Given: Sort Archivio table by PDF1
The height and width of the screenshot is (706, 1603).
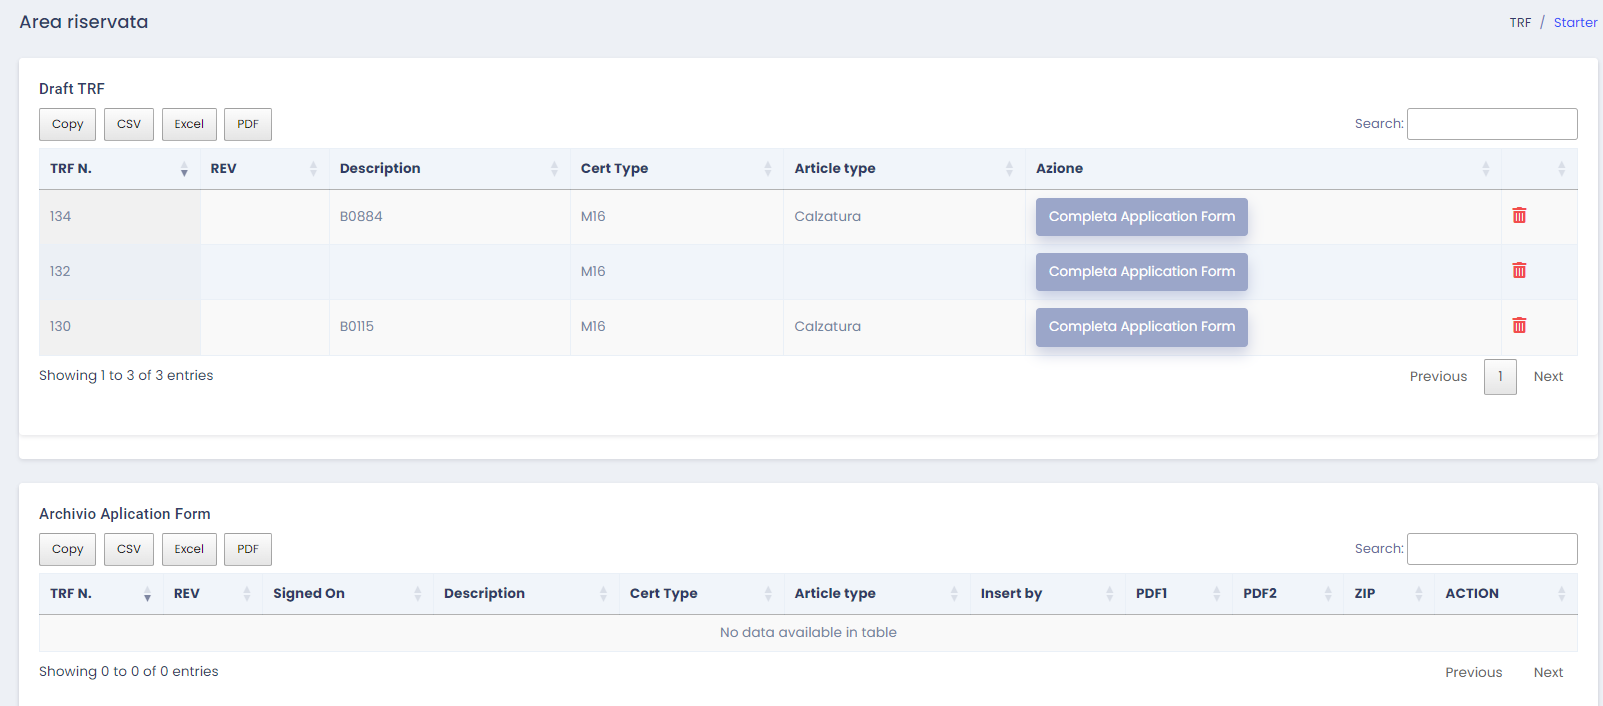Looking at the screenshot, I should [x=1178, y=594].
